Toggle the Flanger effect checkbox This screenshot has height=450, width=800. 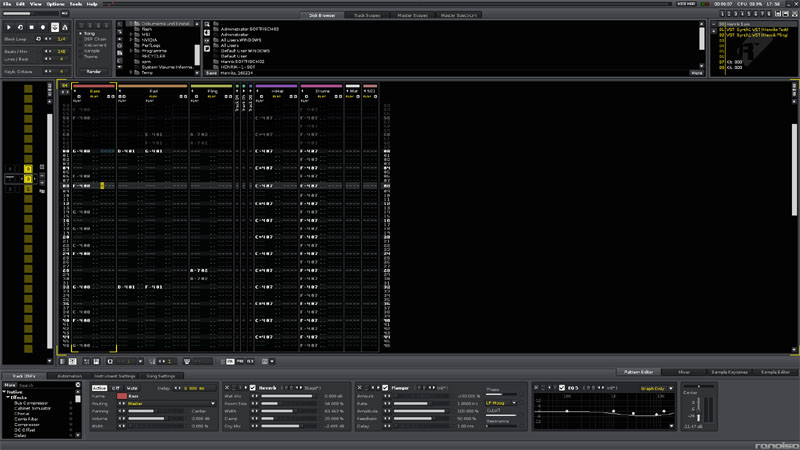[x=385, y=388]
